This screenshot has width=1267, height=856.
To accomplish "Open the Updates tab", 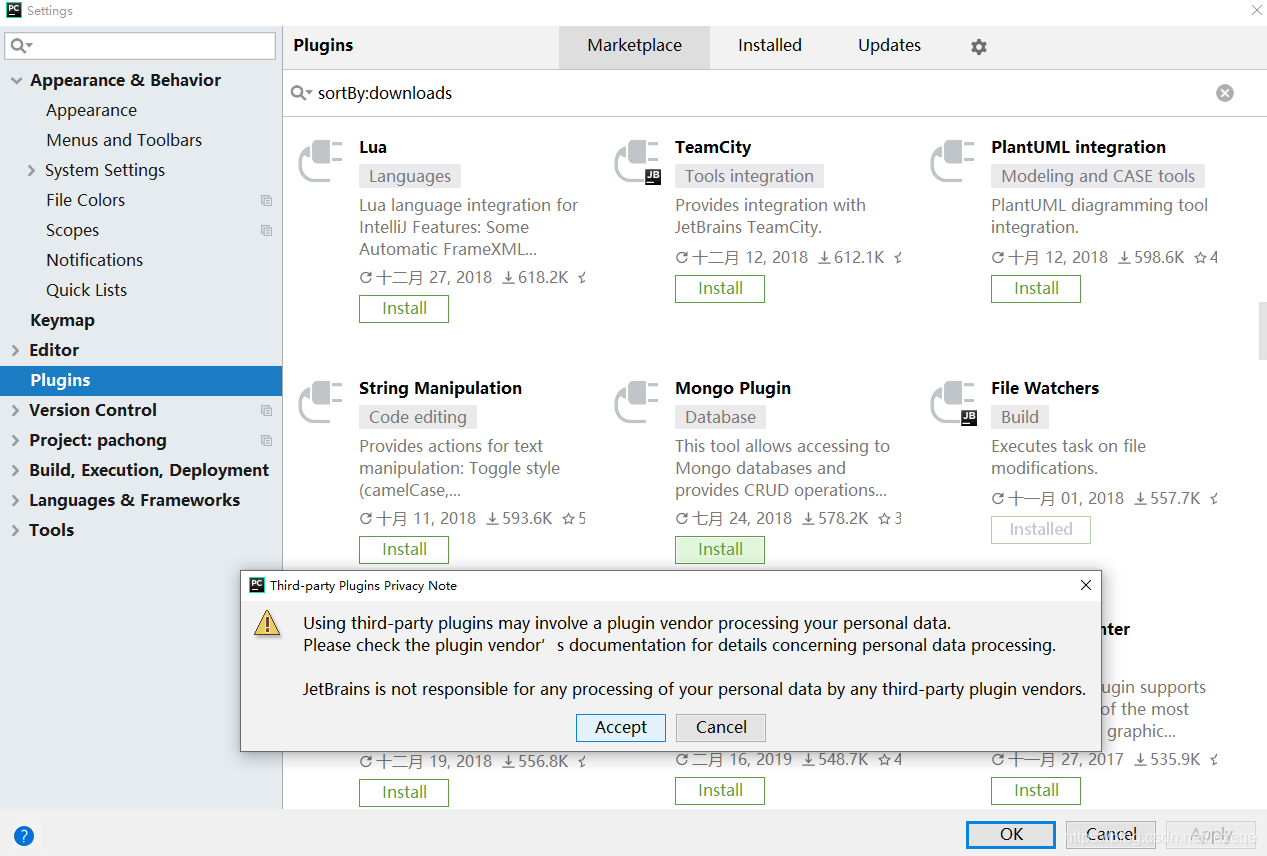I will tap(889, 46).
